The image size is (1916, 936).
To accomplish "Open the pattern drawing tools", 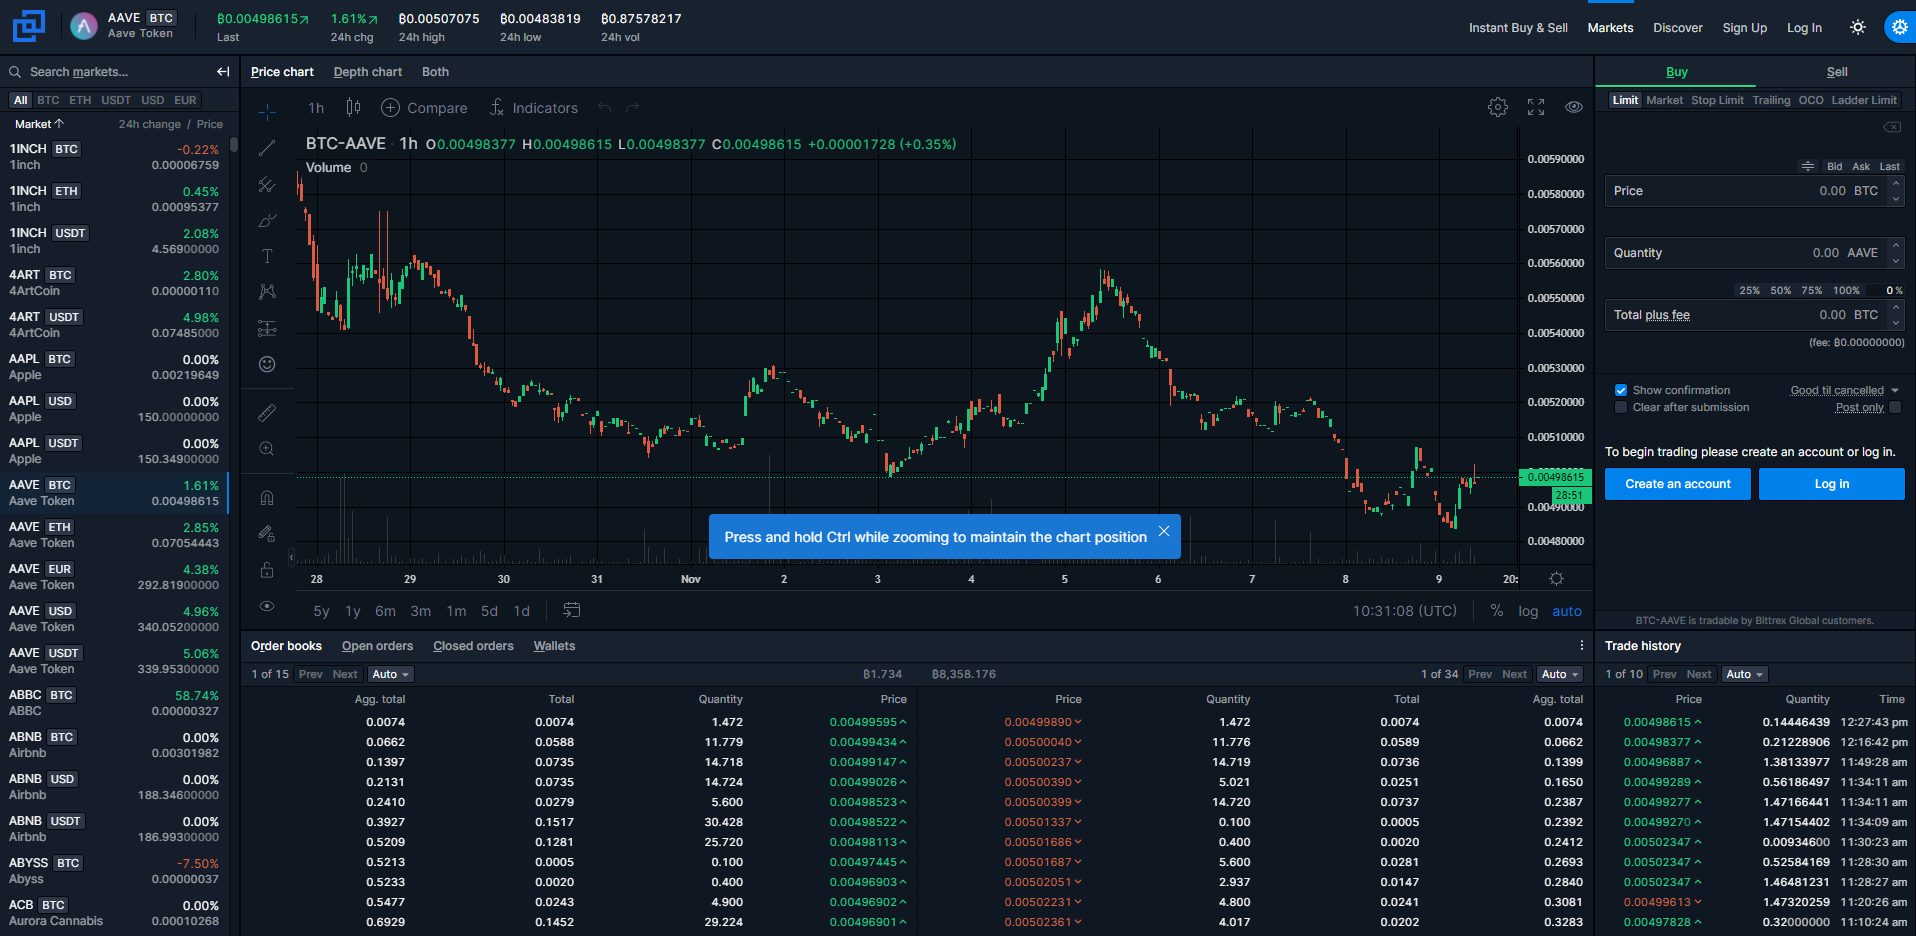I will (x=267, y=292).
